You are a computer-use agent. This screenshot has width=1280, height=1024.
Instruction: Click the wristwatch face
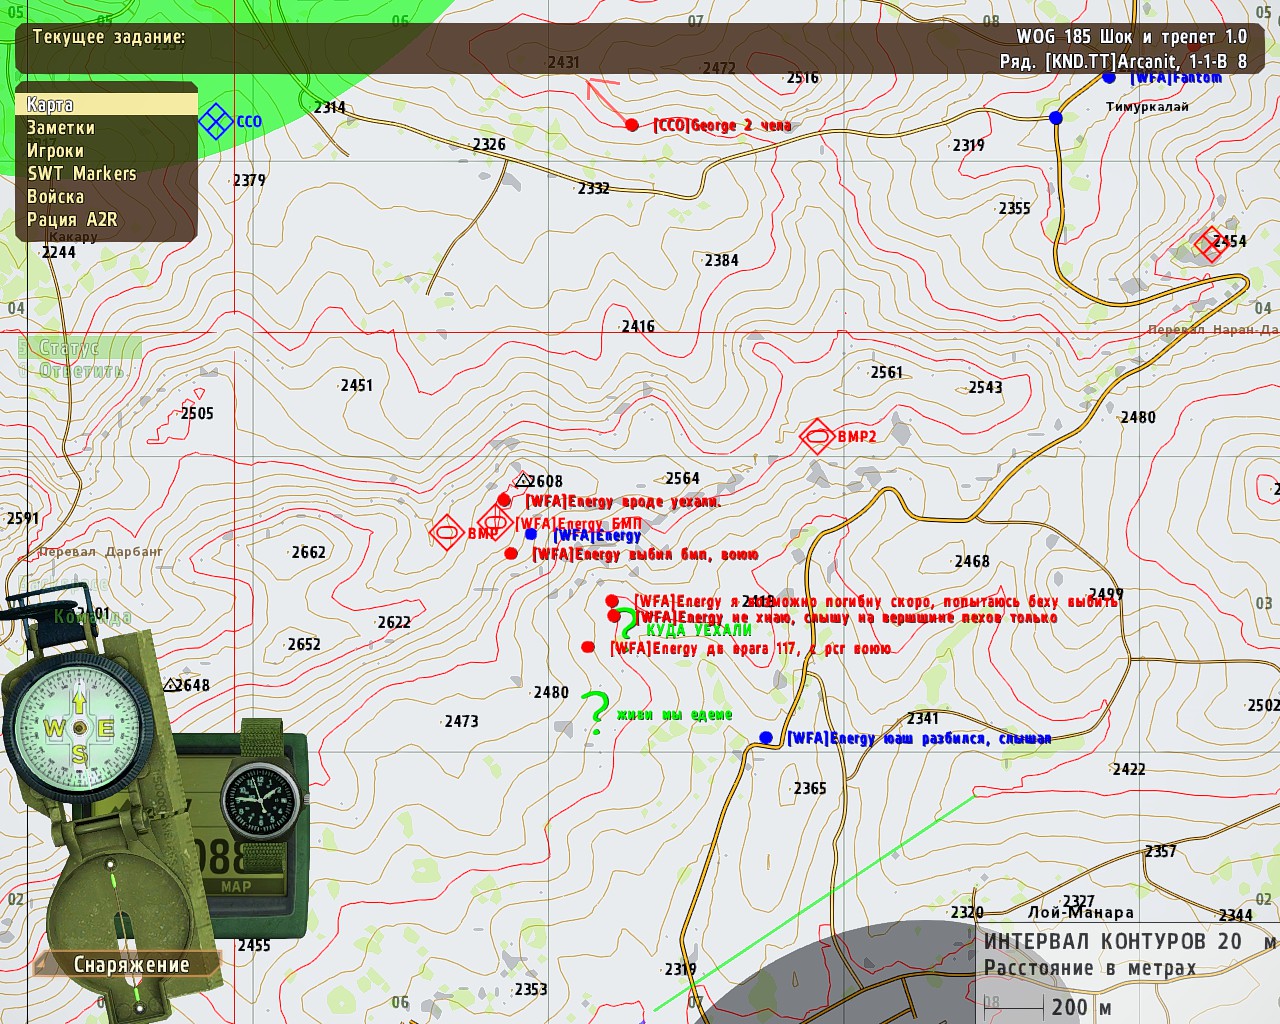260,799
